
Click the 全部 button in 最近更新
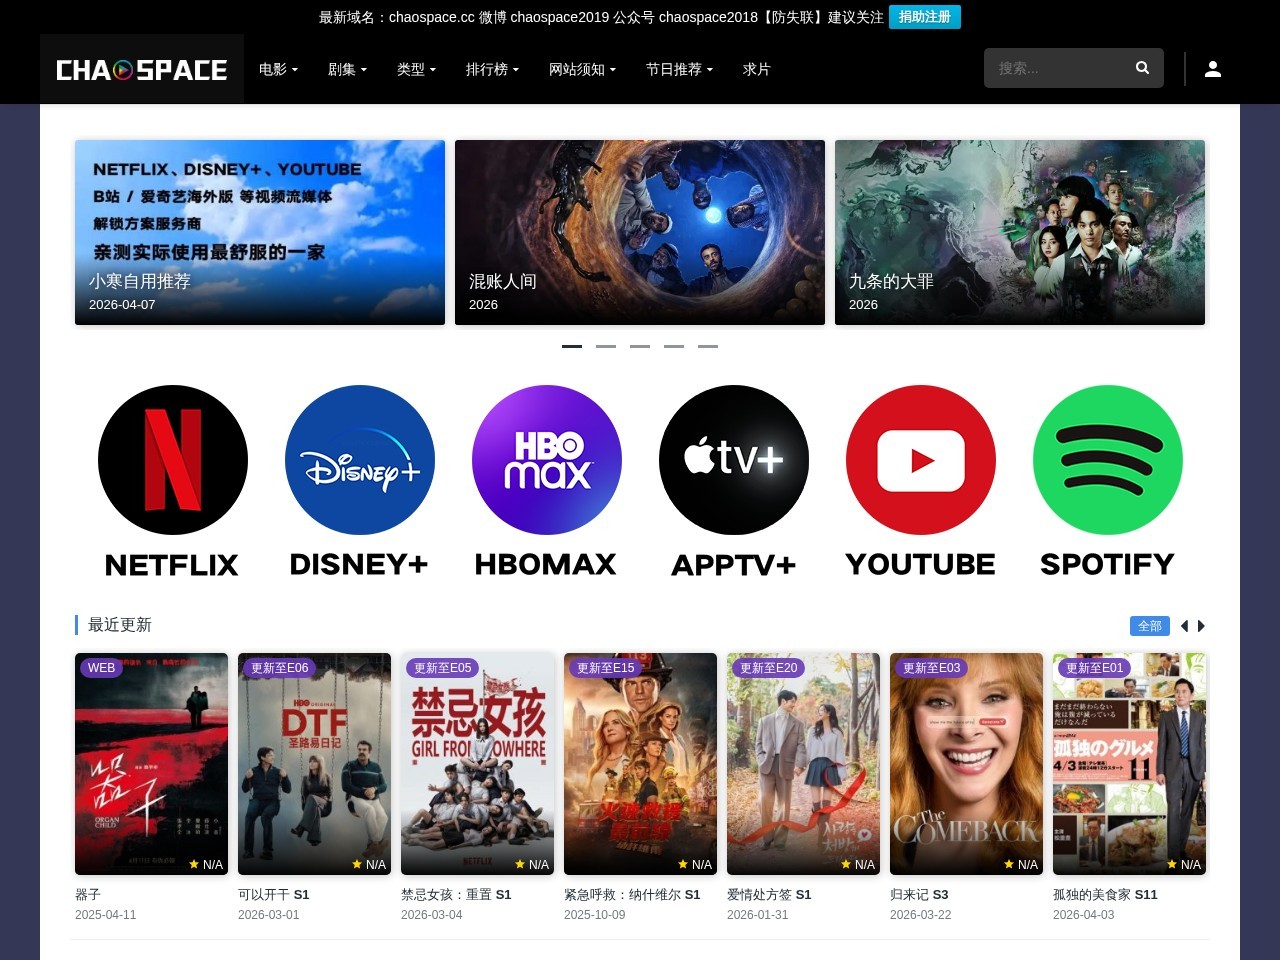(x=1149, y=626)
